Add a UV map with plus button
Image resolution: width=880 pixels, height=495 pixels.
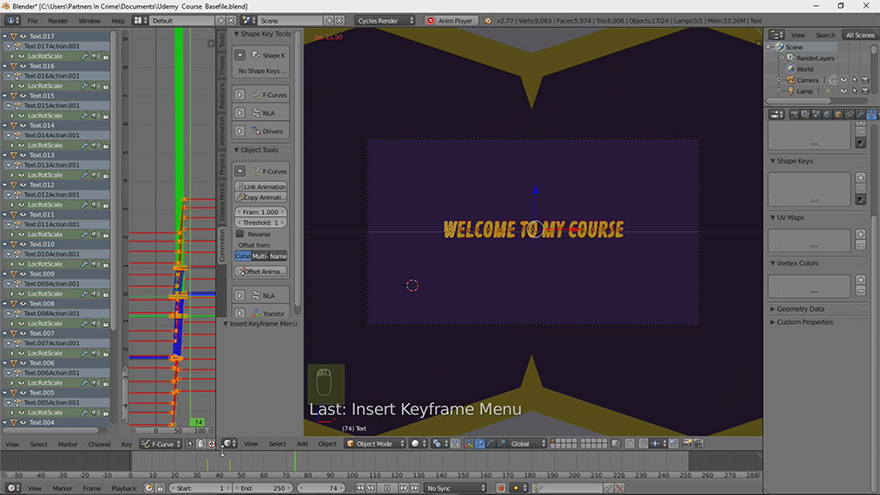click(861, 234)
